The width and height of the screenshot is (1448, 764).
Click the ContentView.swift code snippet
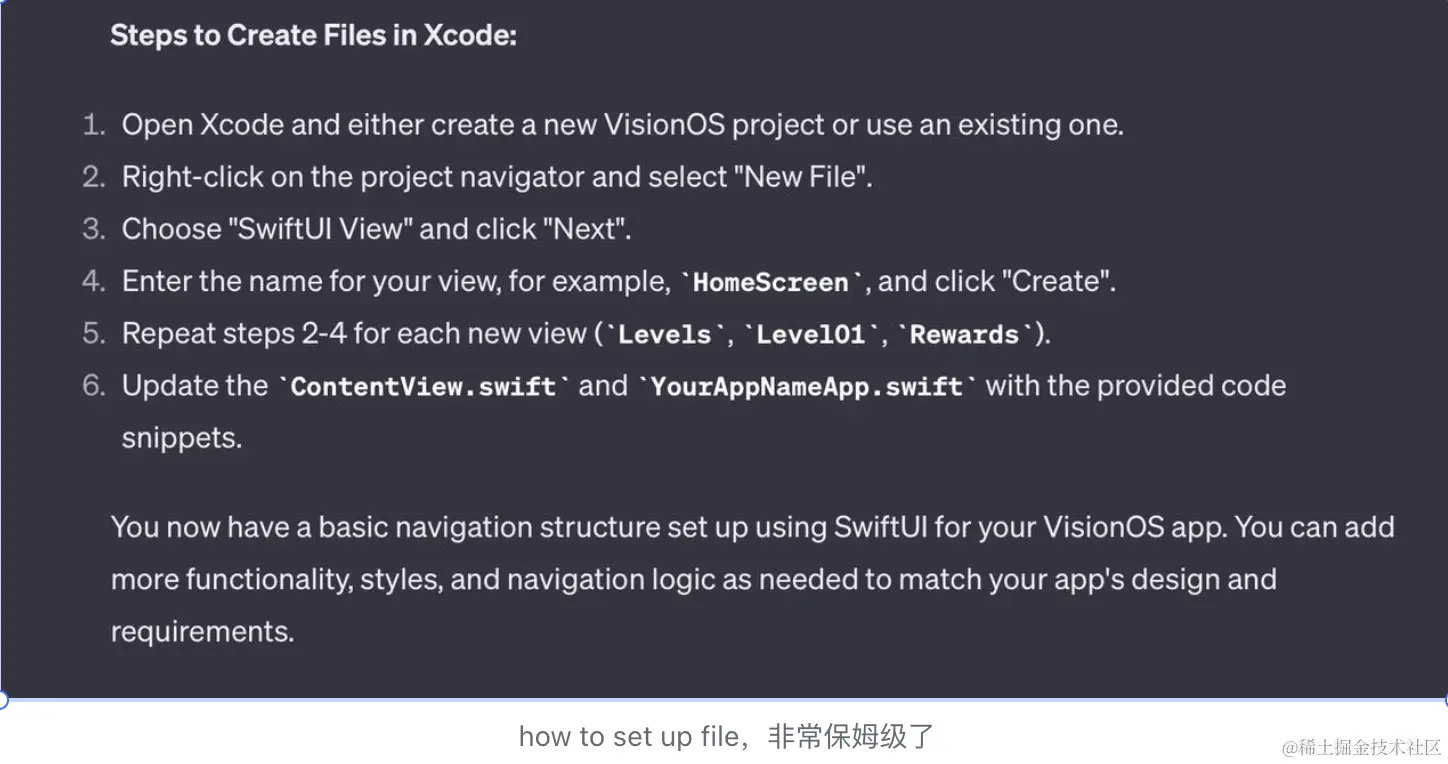[424, 387]
